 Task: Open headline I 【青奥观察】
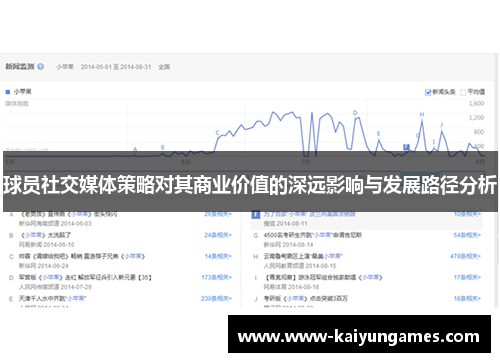[323, 277]
